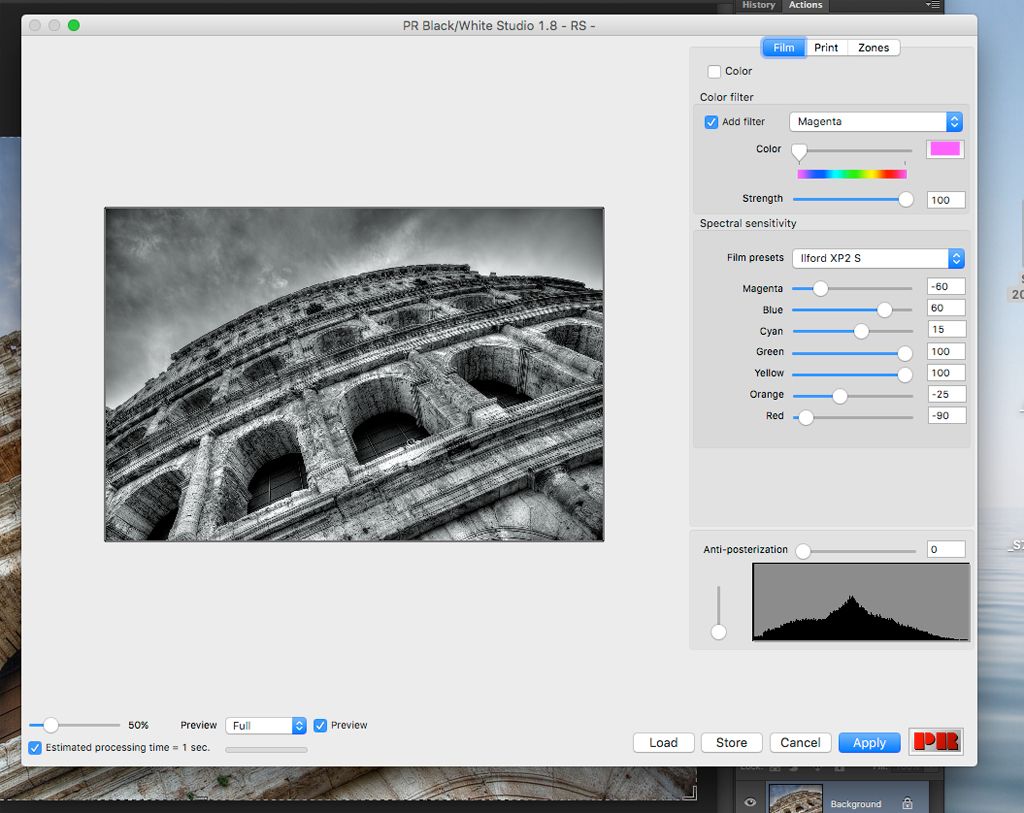Image resolution: width=1024 pixels, height=813 pixels.
Task: Click the lock icon on Background layer
Action: click(907, 803)
